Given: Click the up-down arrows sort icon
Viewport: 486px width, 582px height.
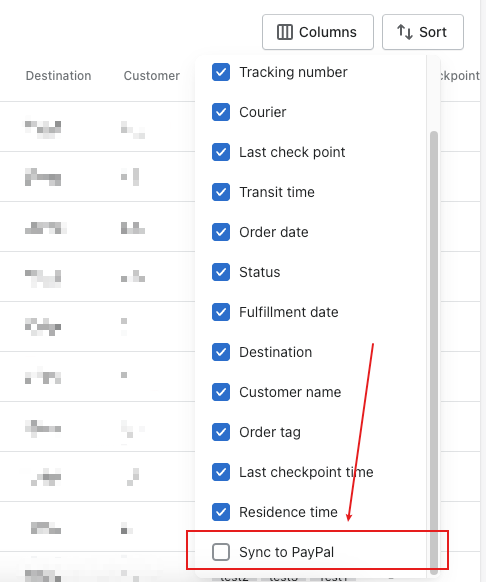Looking at the screenshot, I should (x=405, y=32).
